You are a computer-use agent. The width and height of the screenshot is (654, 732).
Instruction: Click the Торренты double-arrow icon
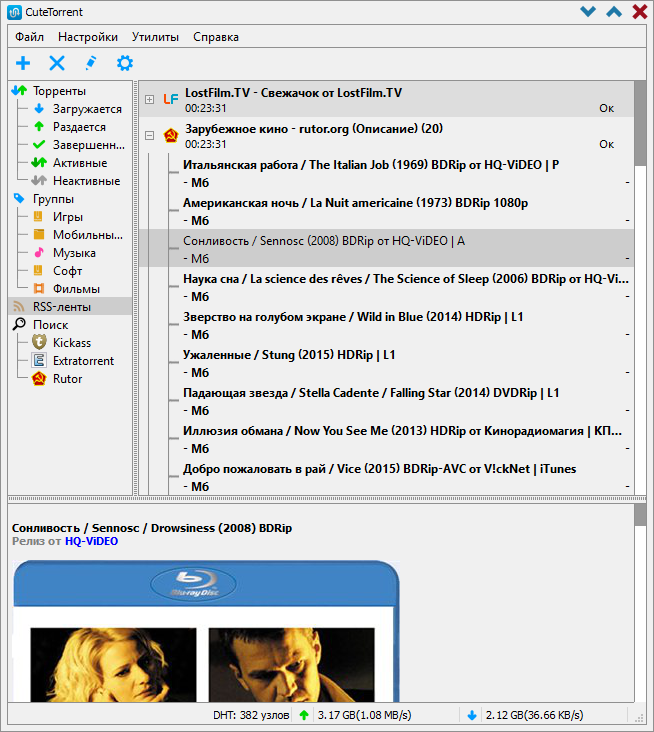pos(19,91)
